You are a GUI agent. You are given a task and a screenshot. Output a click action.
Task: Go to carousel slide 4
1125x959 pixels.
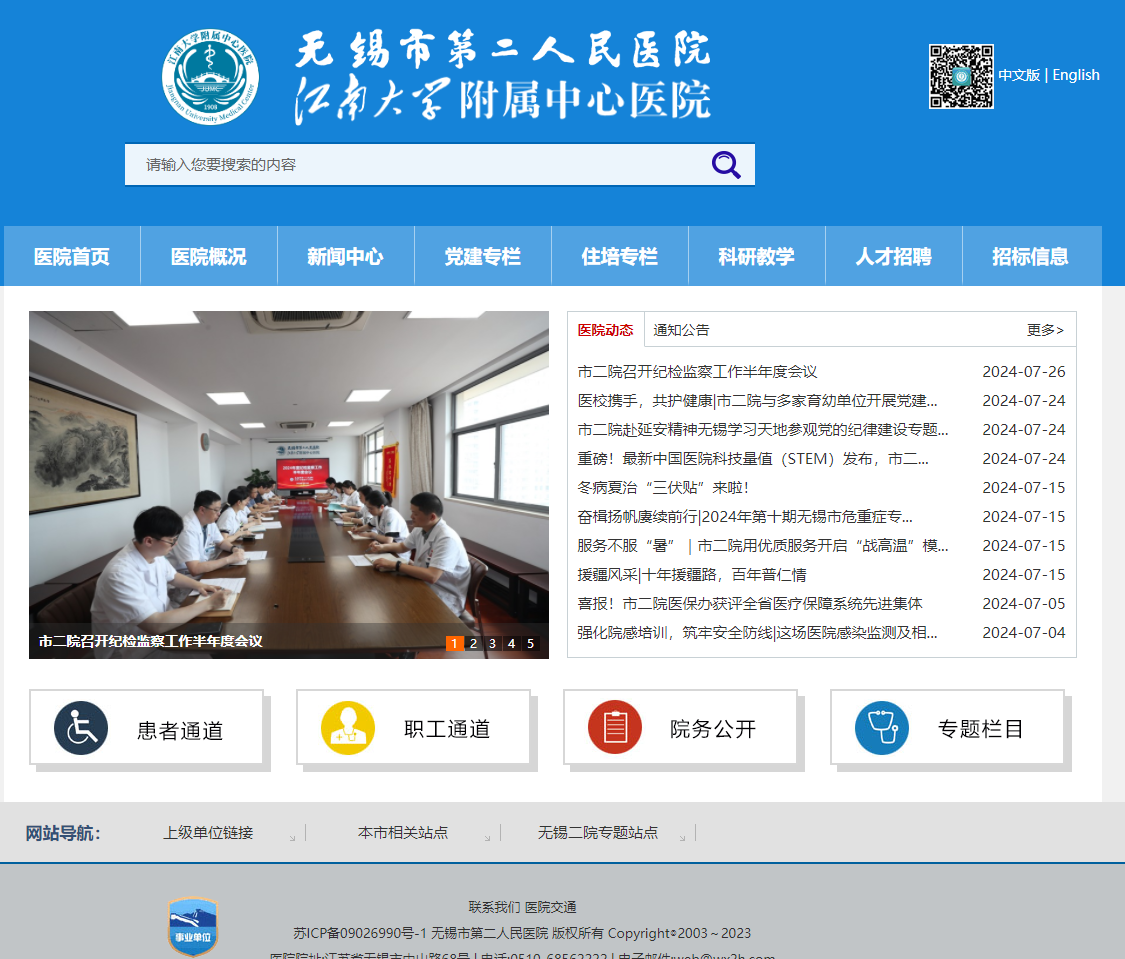click(512, 643)
